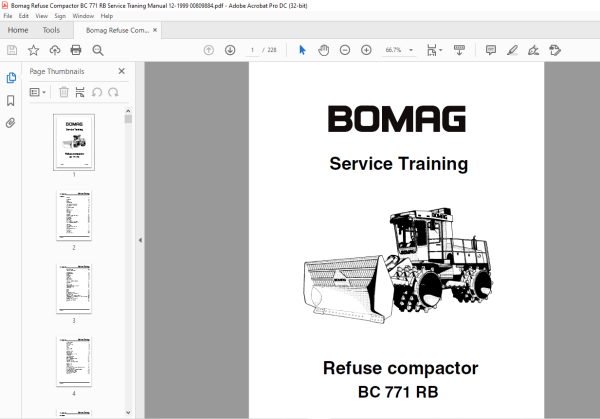
Task: Switch to the Tools tab
Action: pos(51,30)
